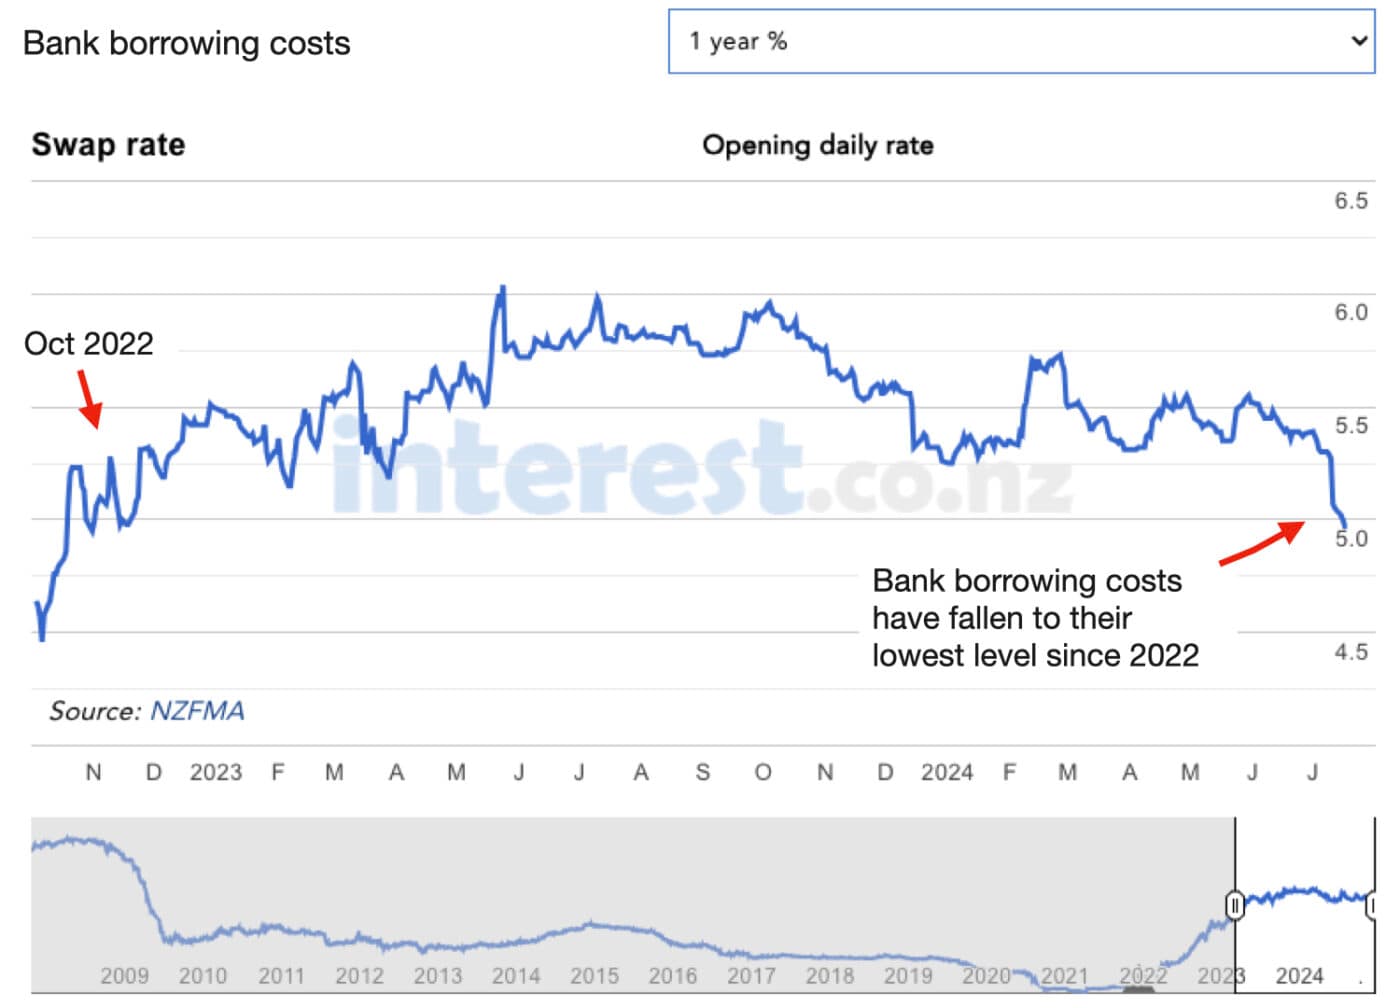This screenshot has width=1400, height=1008.
Task: Click the 2023 label on the x-axis
Action: pyautogui.click(x=216, y=772)
